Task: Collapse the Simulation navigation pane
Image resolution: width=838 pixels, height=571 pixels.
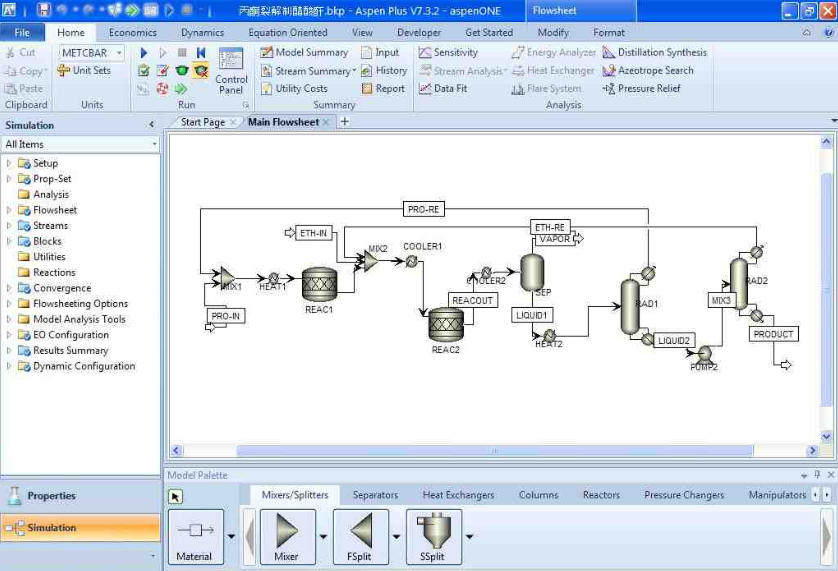Action: point(152,125)
